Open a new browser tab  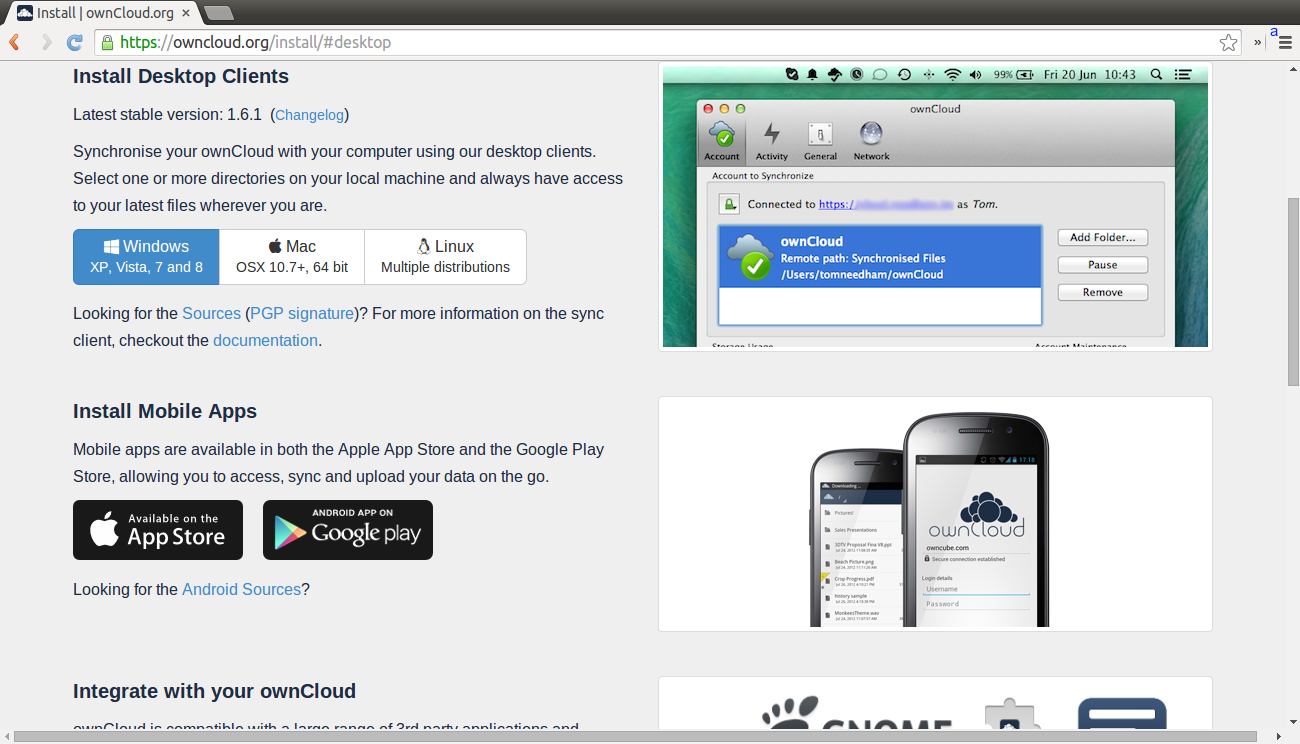coord(218,13)
